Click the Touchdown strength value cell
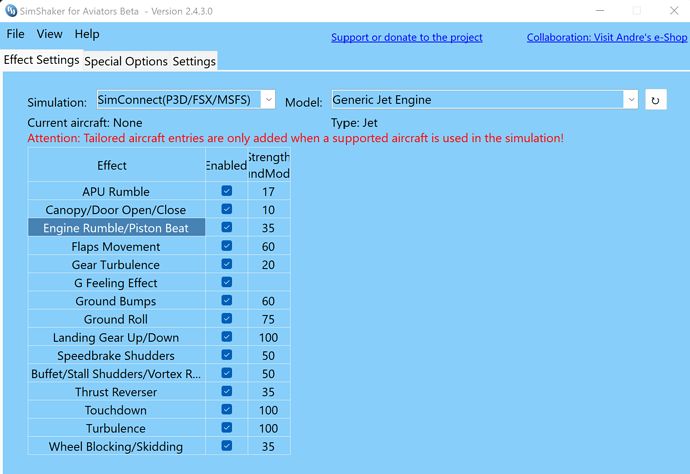Screen dimensions: 690x474 coord(268,410)
